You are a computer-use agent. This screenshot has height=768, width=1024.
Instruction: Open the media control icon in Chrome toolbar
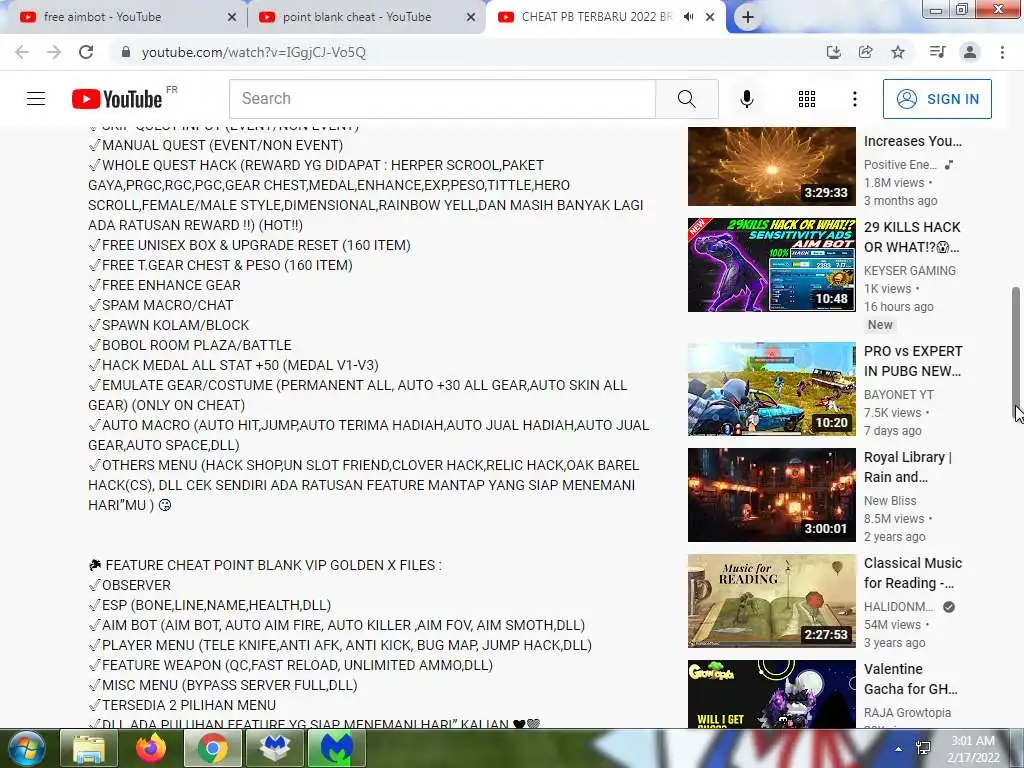[x=937, y=52]
